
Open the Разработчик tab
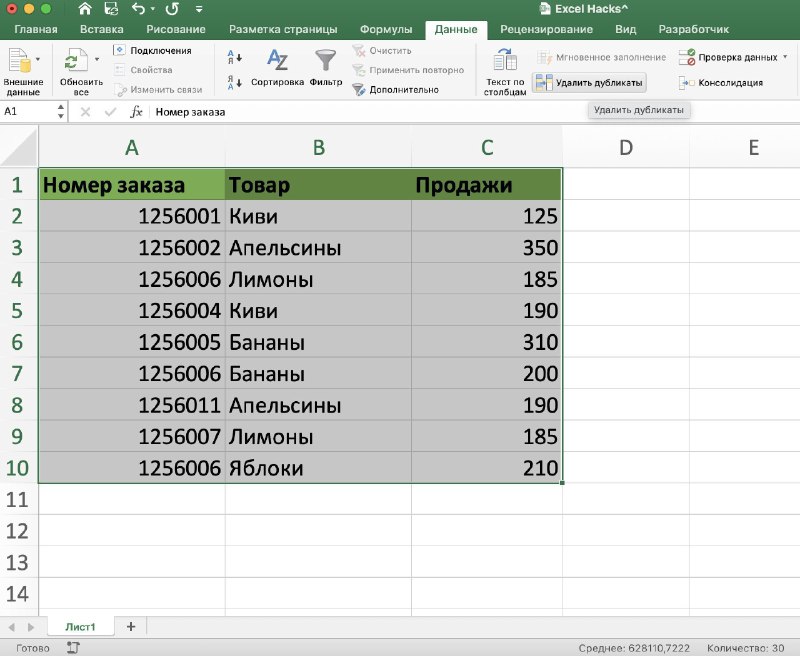pyautogui.click(x=694, y=29)
